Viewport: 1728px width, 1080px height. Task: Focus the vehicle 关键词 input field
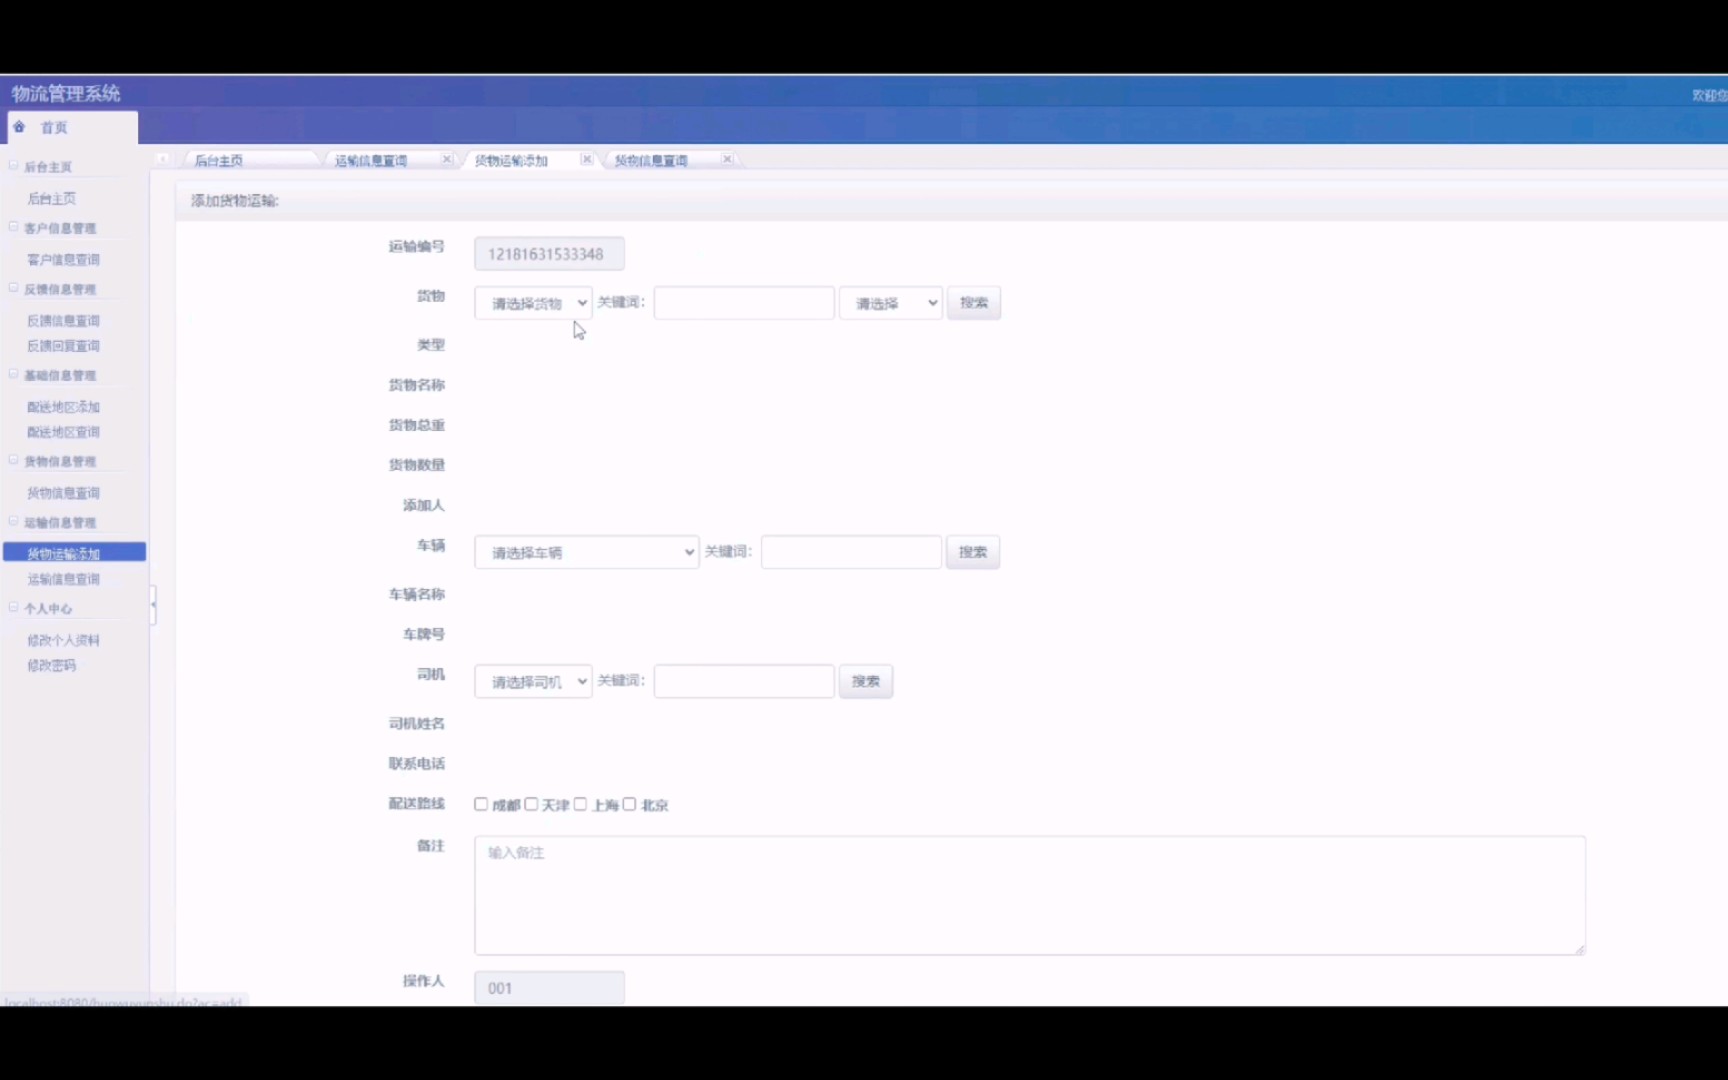click(x=851, y=552)
